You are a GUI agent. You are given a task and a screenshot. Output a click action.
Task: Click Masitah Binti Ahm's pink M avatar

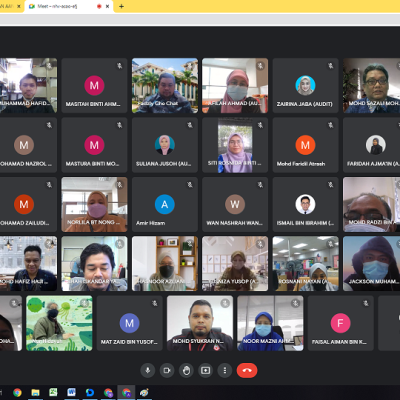coord(94,86)
